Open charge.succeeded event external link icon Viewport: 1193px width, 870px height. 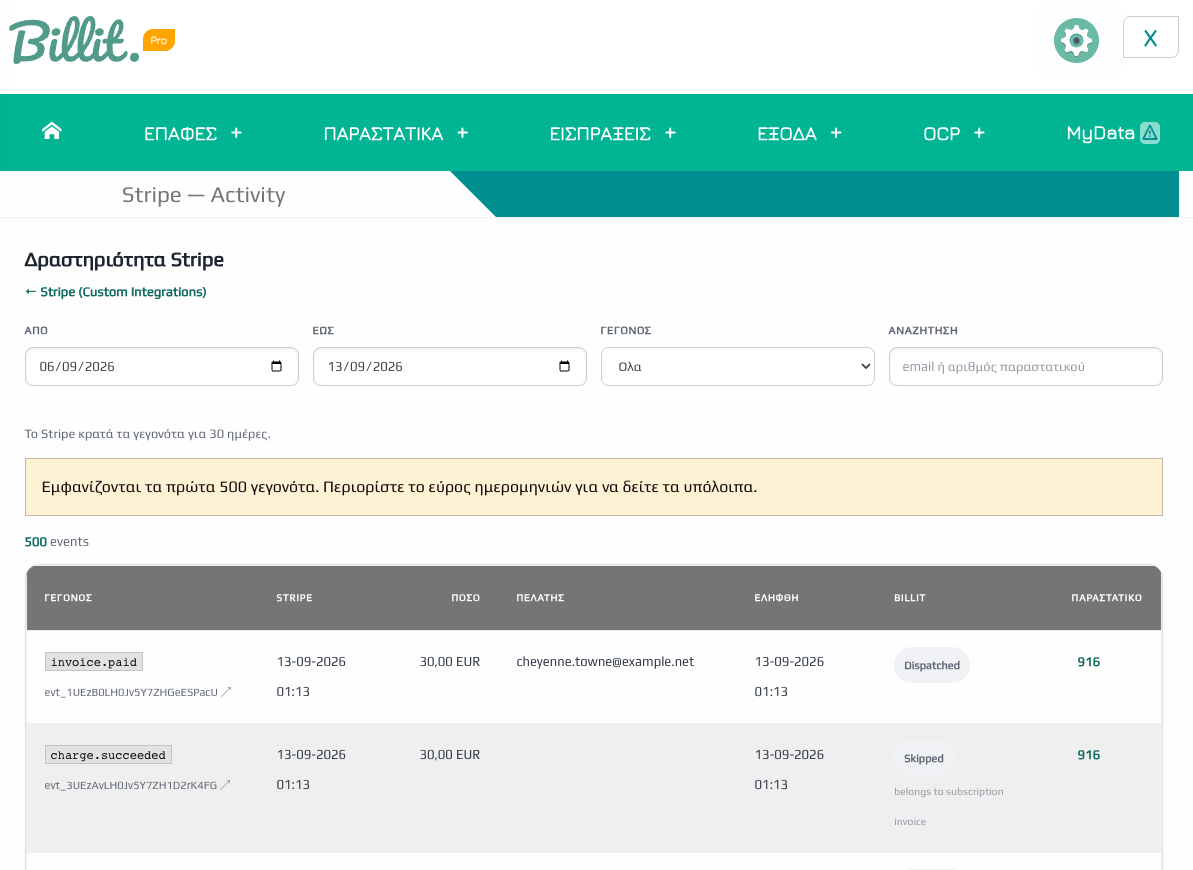[225, 785]
